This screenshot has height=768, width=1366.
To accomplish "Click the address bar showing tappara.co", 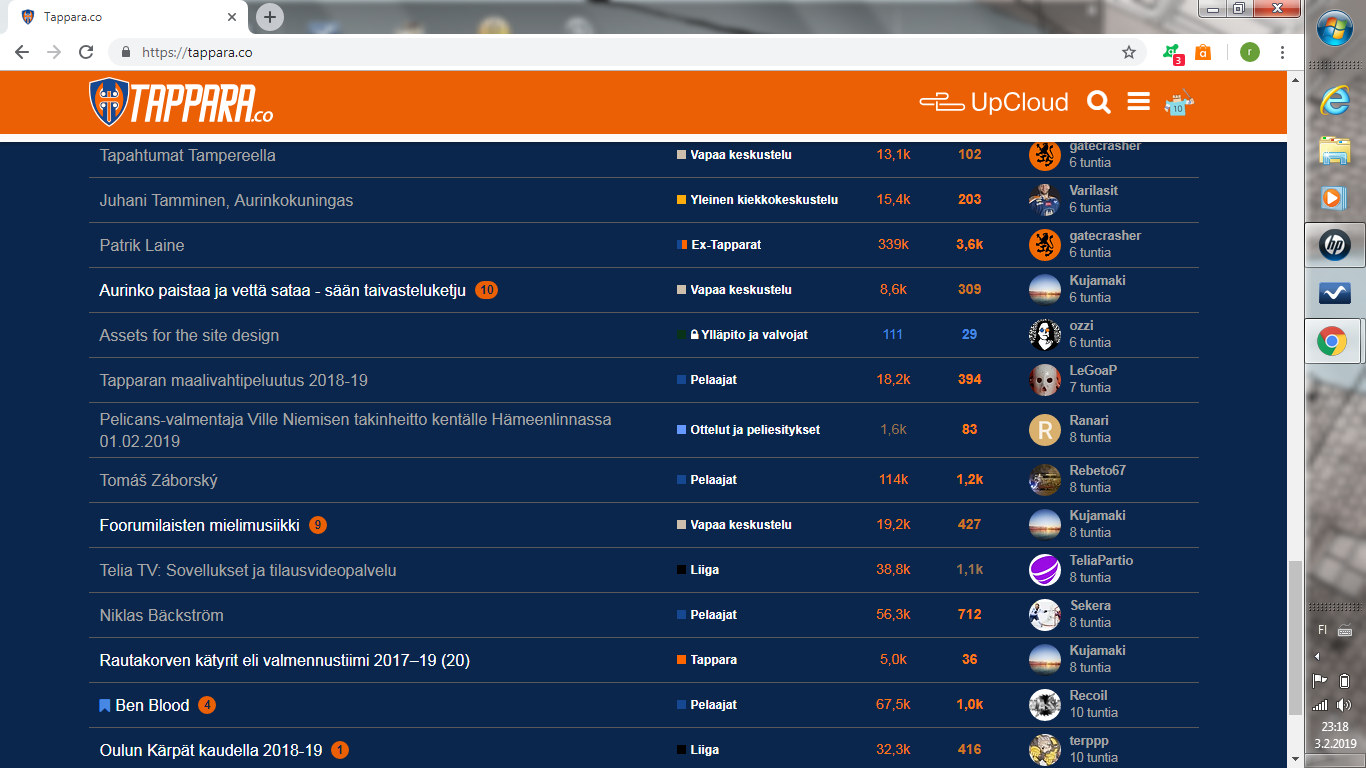I will (600, 52).
